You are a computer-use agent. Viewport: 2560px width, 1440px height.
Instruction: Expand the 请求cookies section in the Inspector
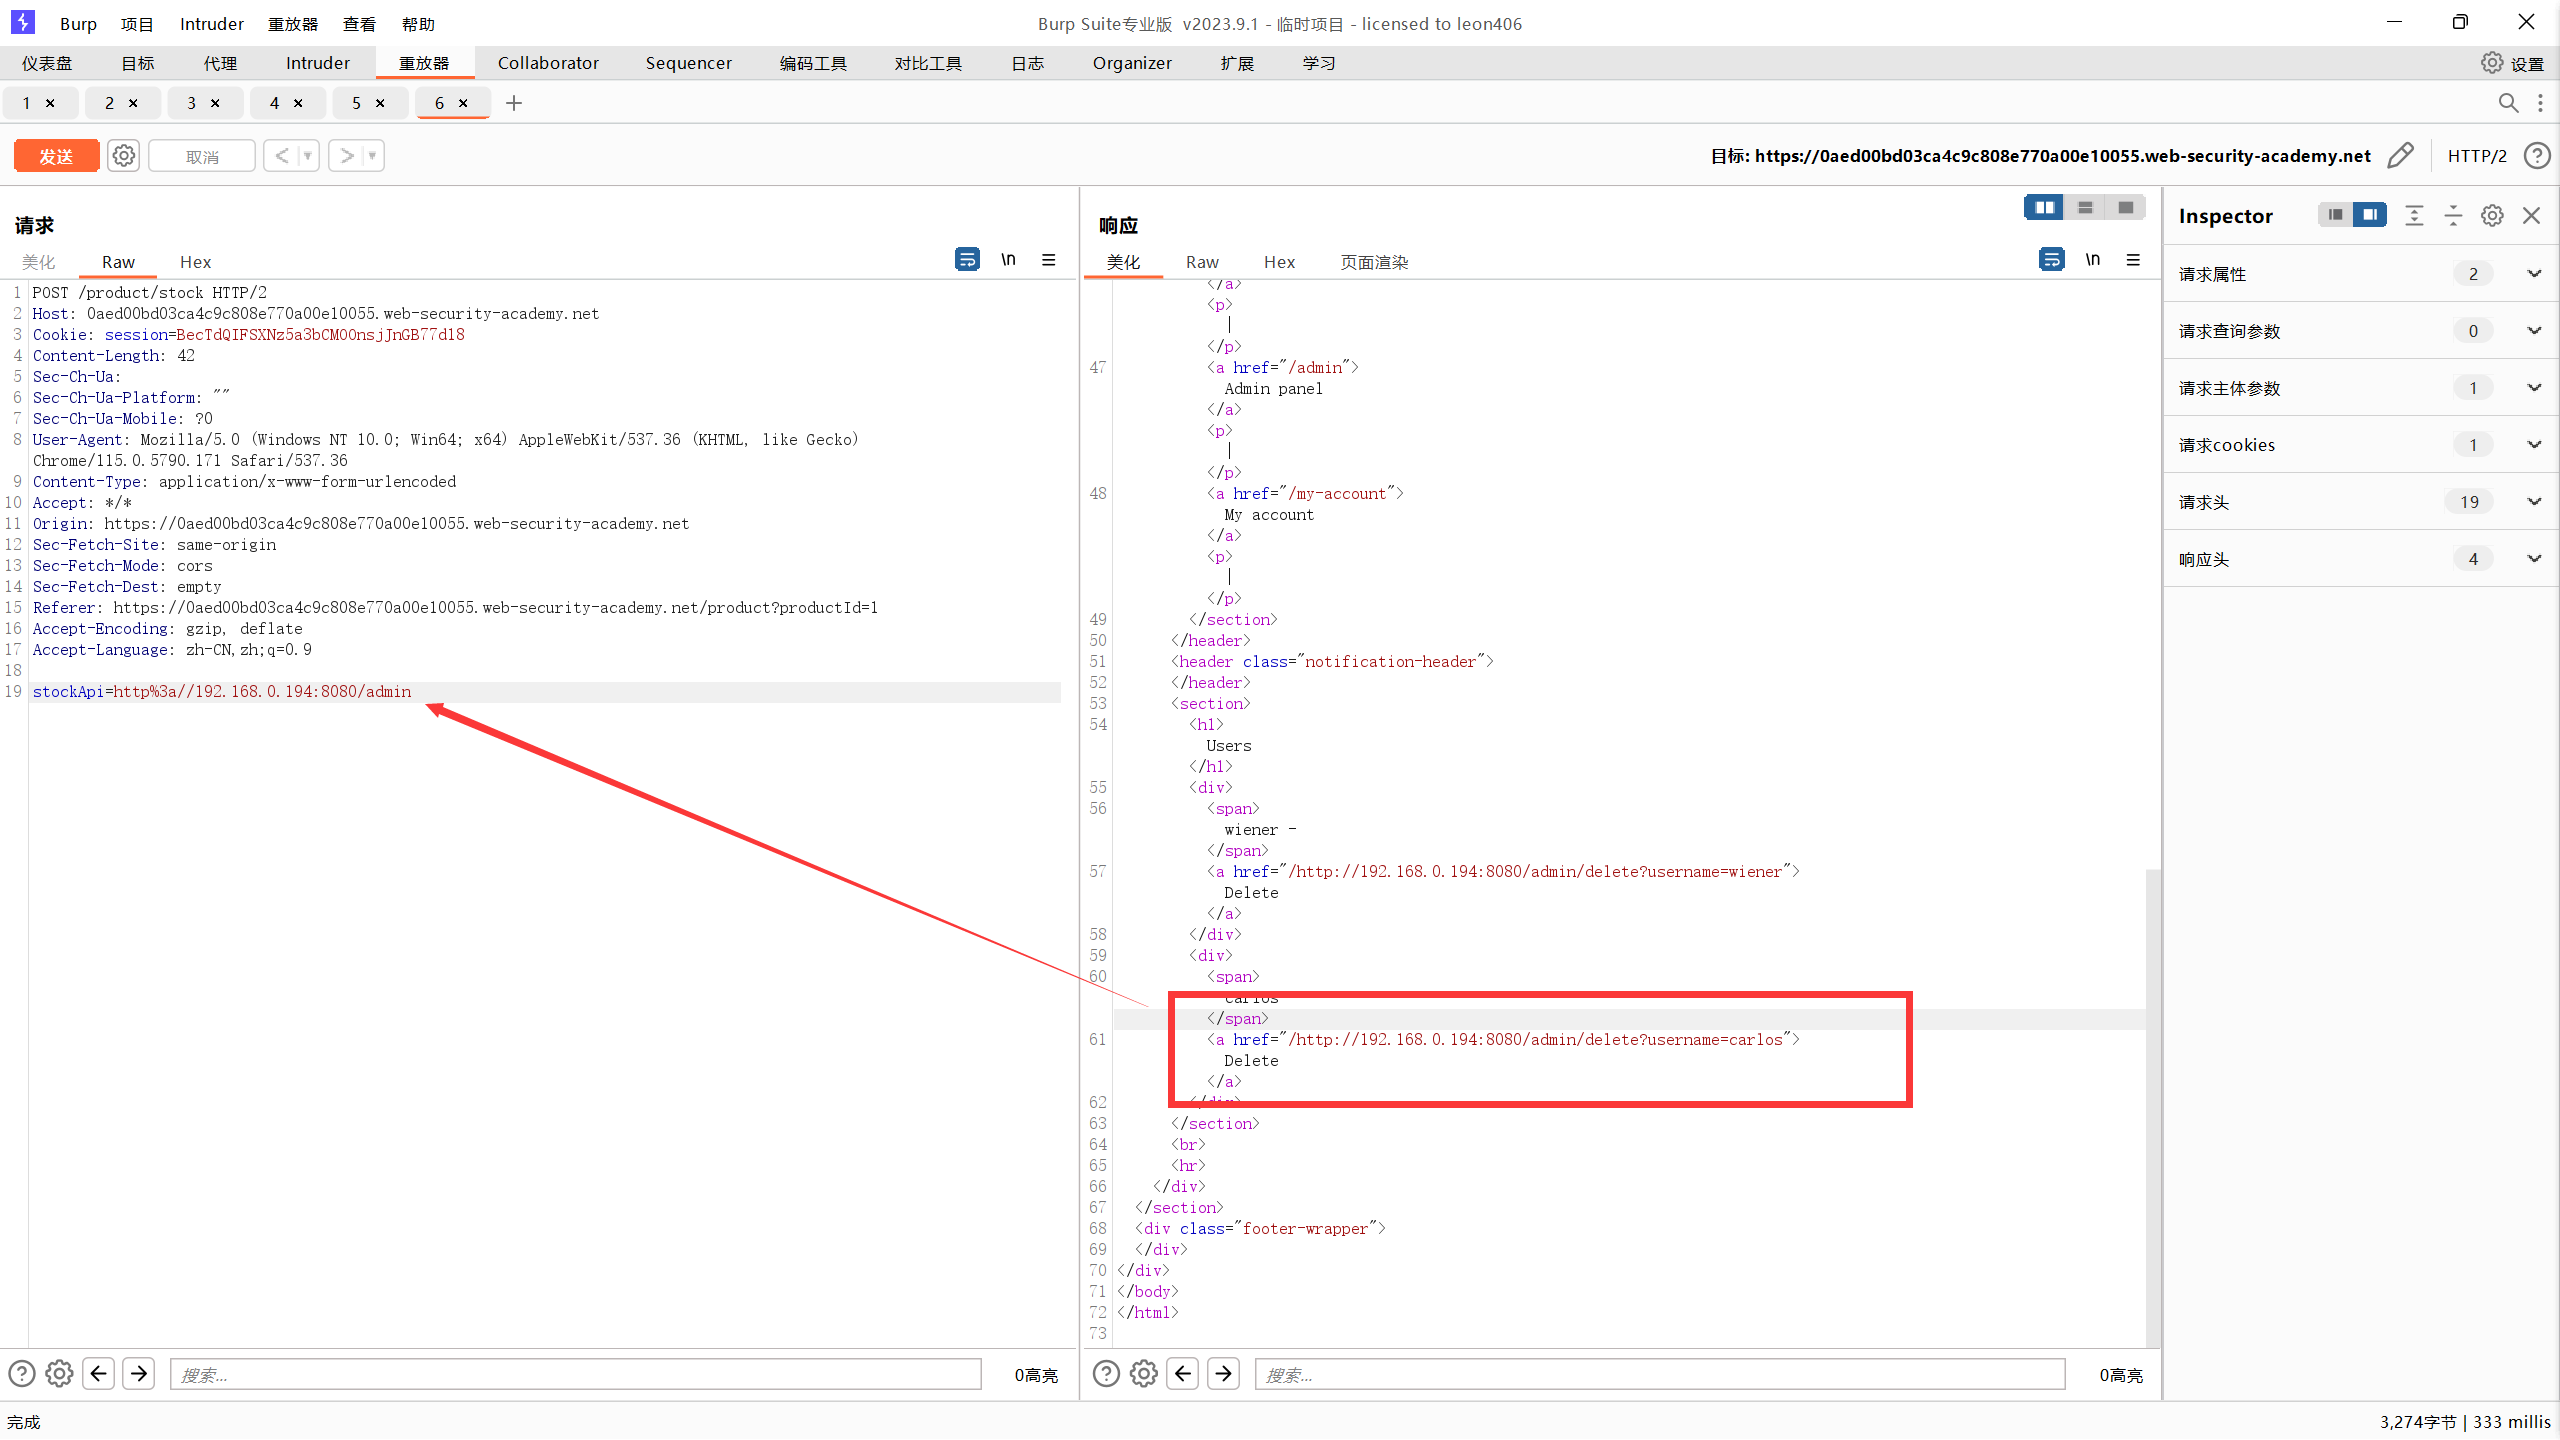click(x=2534, y=445)
